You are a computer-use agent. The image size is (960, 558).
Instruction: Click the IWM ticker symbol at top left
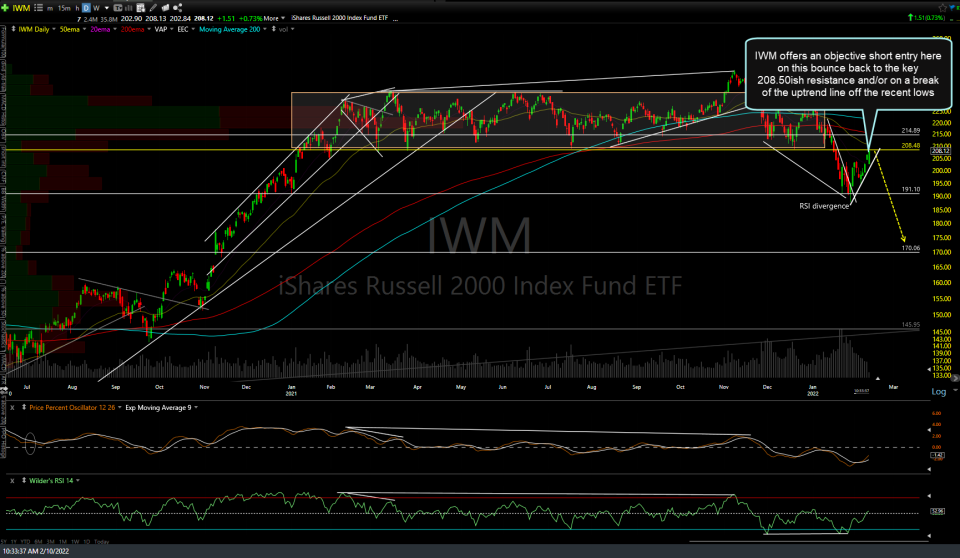point(21,8)
